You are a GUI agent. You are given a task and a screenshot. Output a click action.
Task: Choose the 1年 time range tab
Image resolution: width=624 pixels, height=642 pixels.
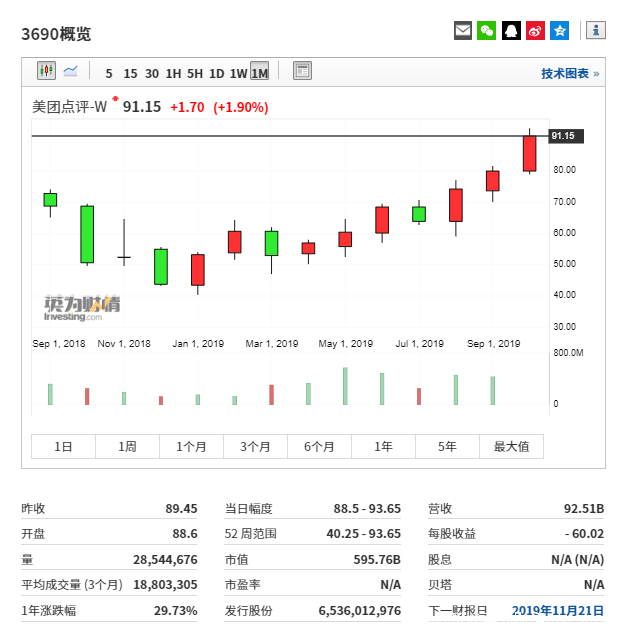click(x=383, y=446)
